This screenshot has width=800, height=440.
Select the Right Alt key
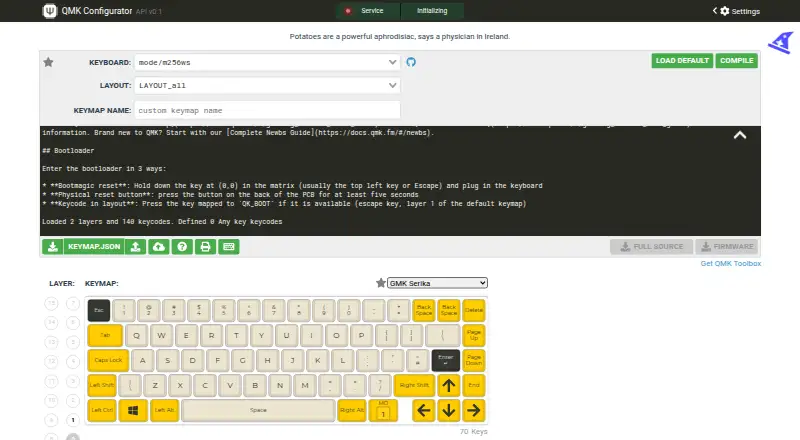click(x=352, y=410)
